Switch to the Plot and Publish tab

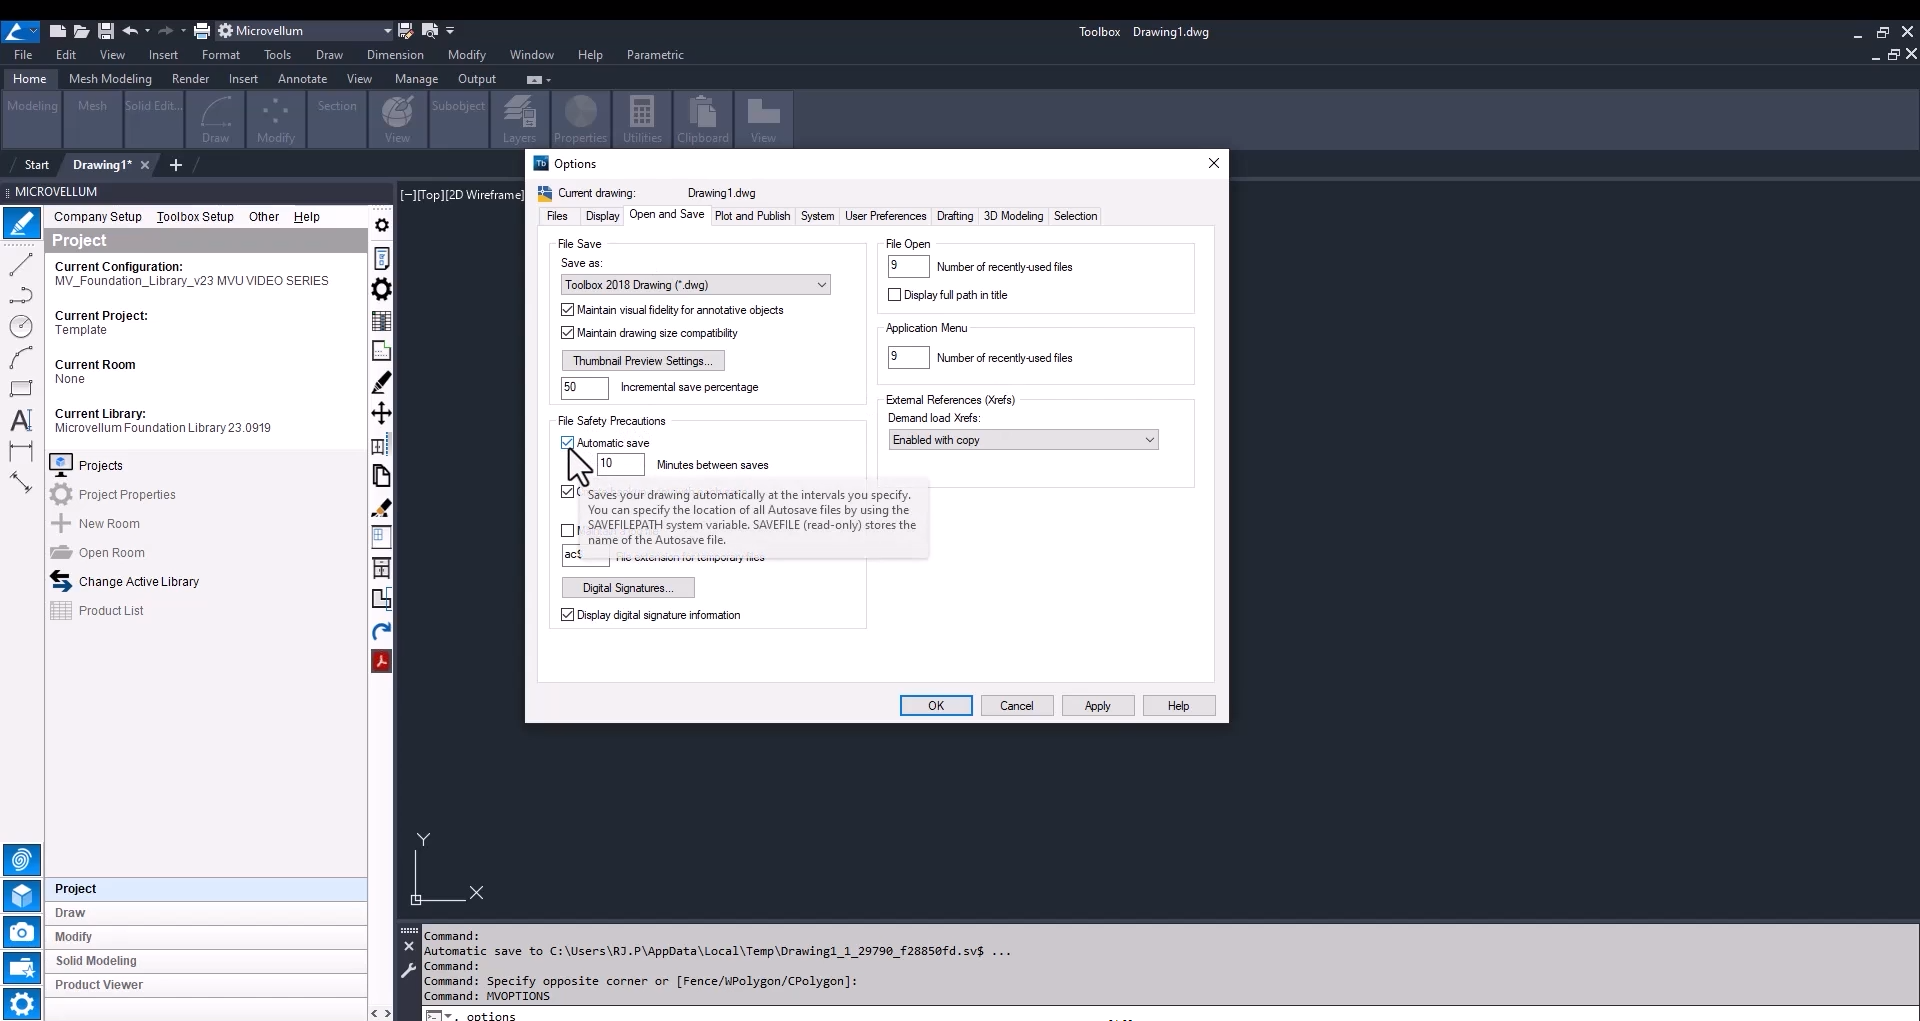coord(752,216)
